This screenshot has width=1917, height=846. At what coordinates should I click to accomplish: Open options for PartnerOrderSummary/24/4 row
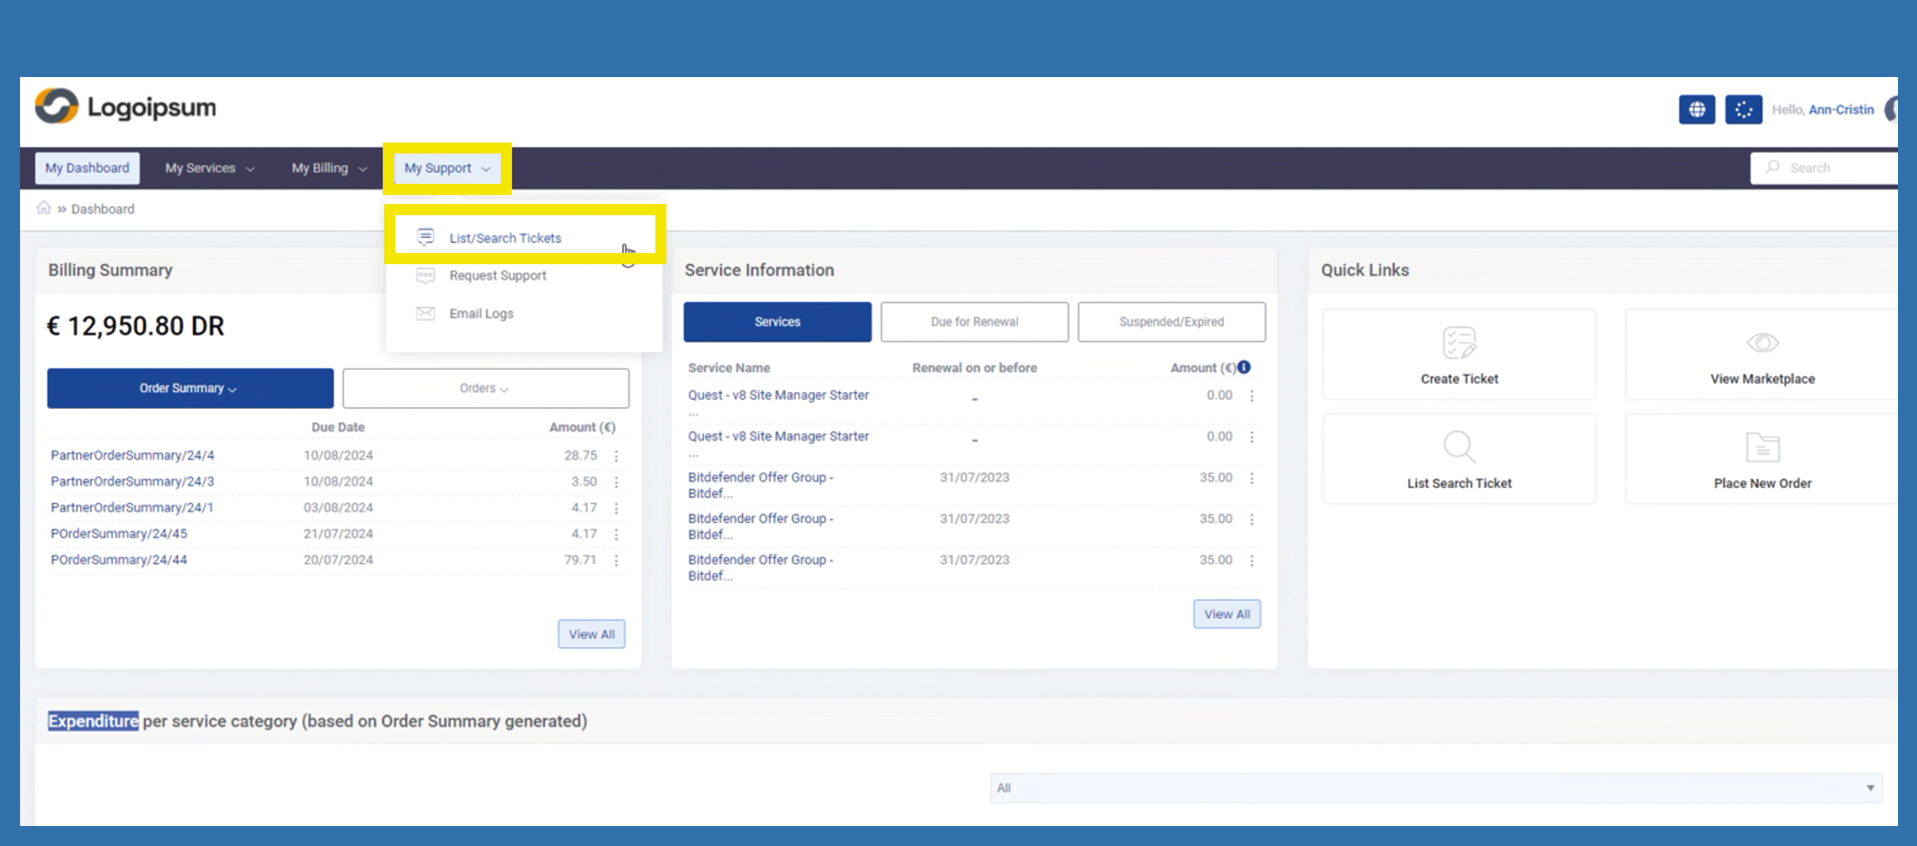(616, 456)
